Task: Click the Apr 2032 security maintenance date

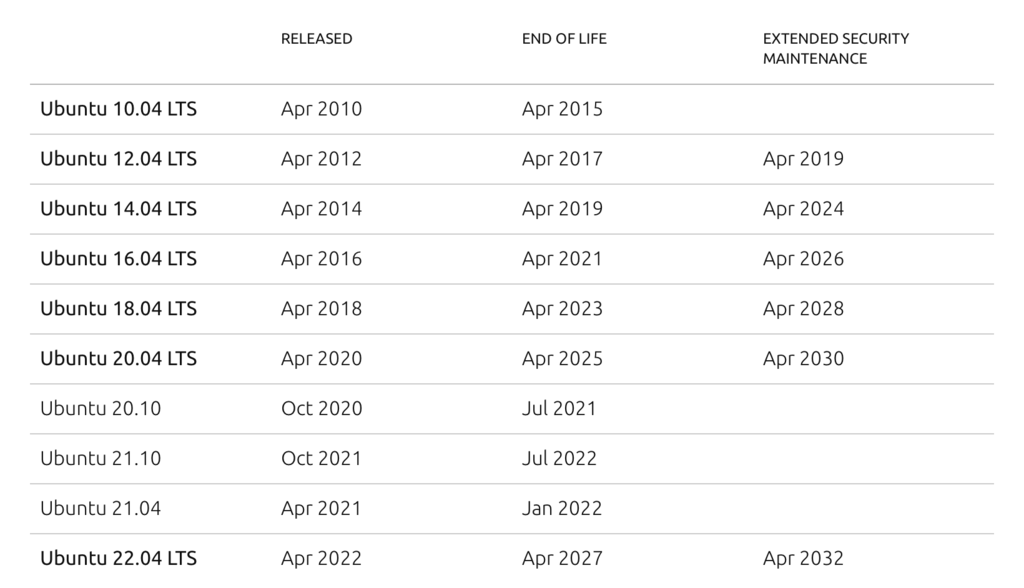Action: [803, 559]
